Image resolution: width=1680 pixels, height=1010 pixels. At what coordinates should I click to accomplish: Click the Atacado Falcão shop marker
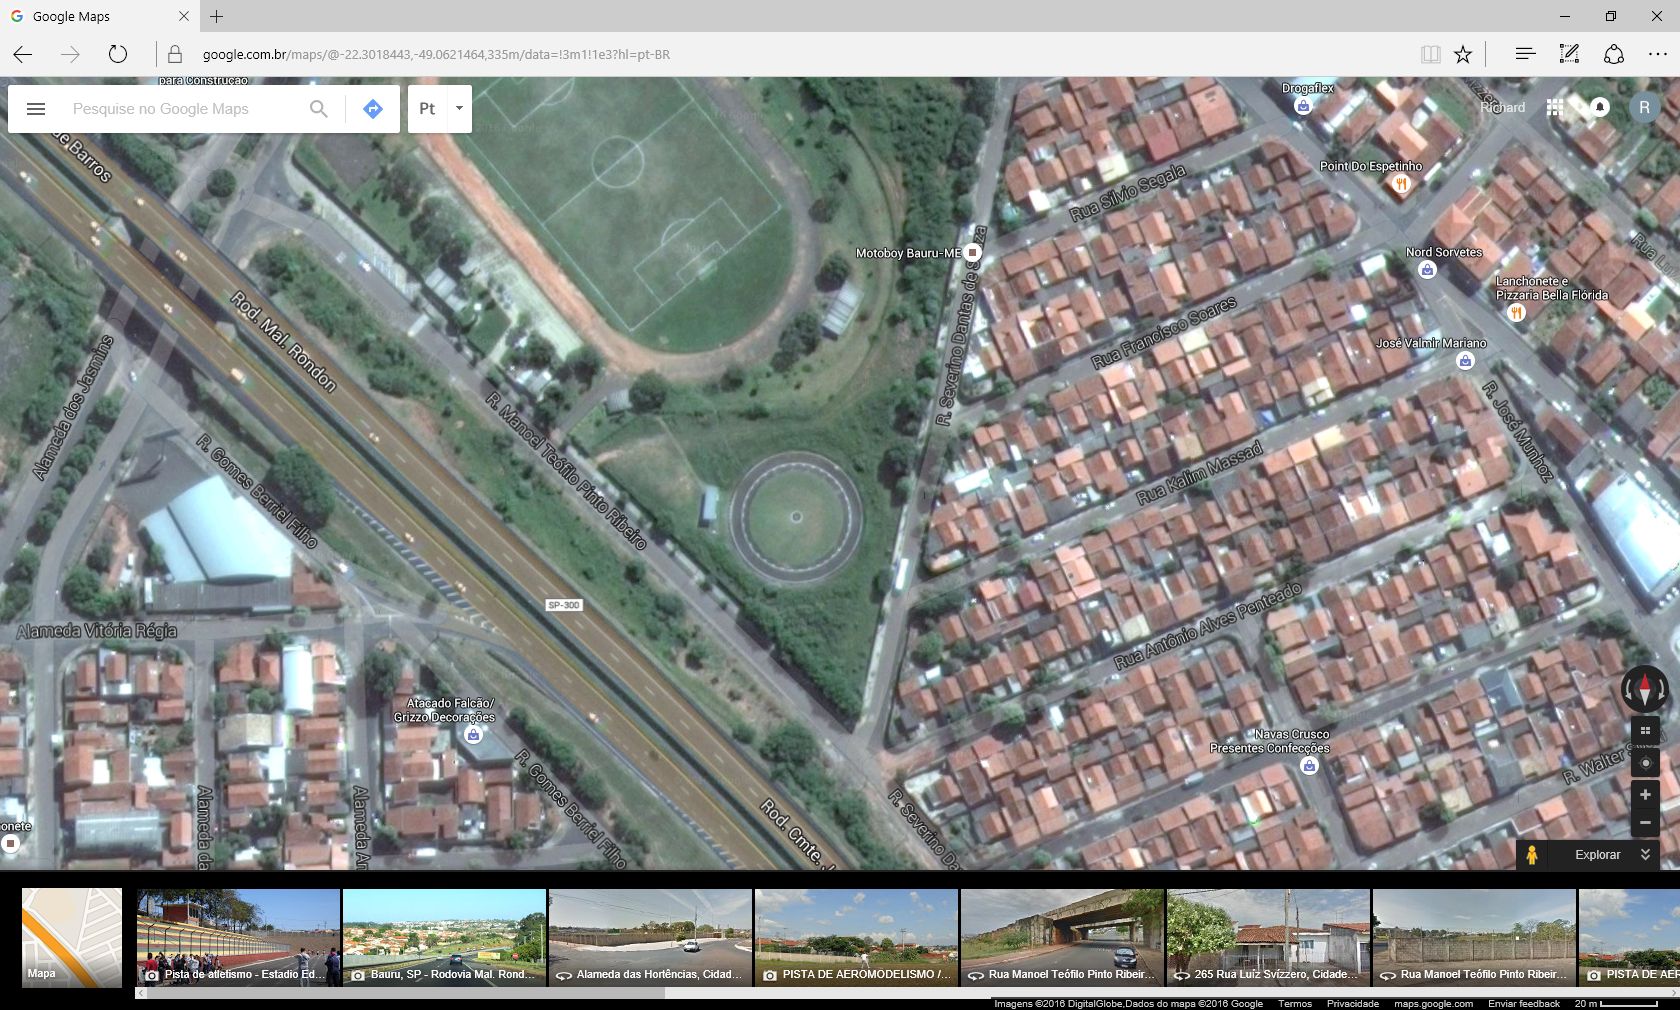click(473, 735)
